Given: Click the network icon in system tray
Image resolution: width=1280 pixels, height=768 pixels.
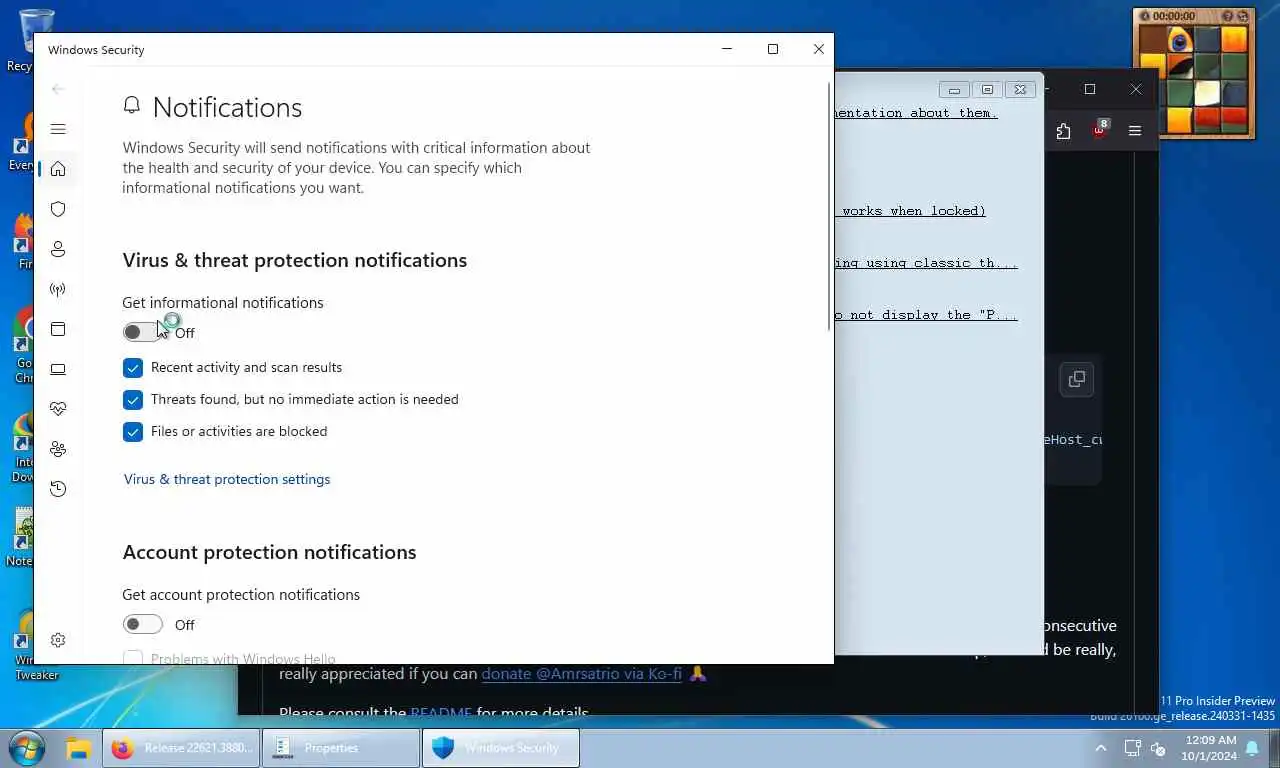Looking at the screenshot, I should [x=1132, y=748].
